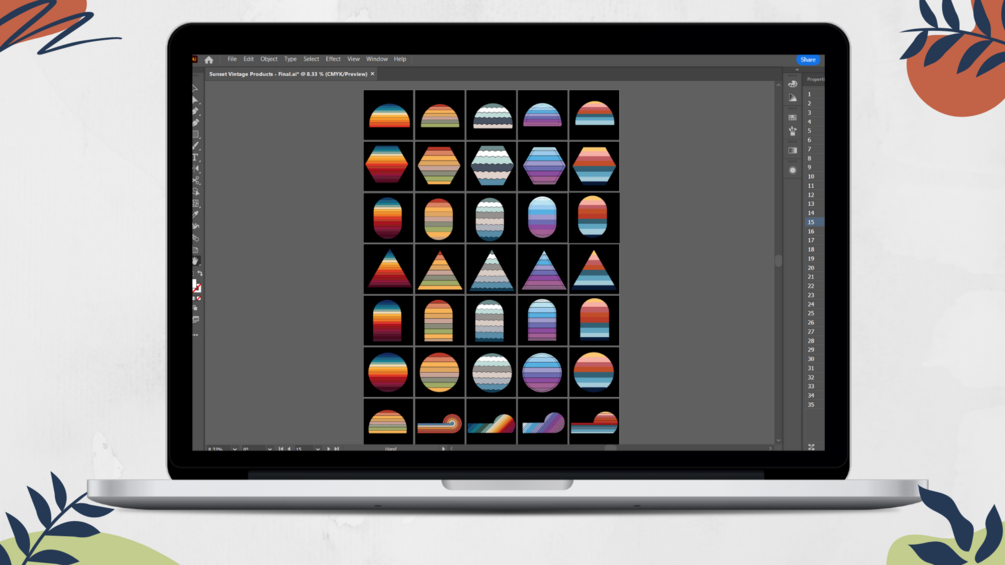
Task: Jump to first artboard navigation button
Action: (281, 448)
